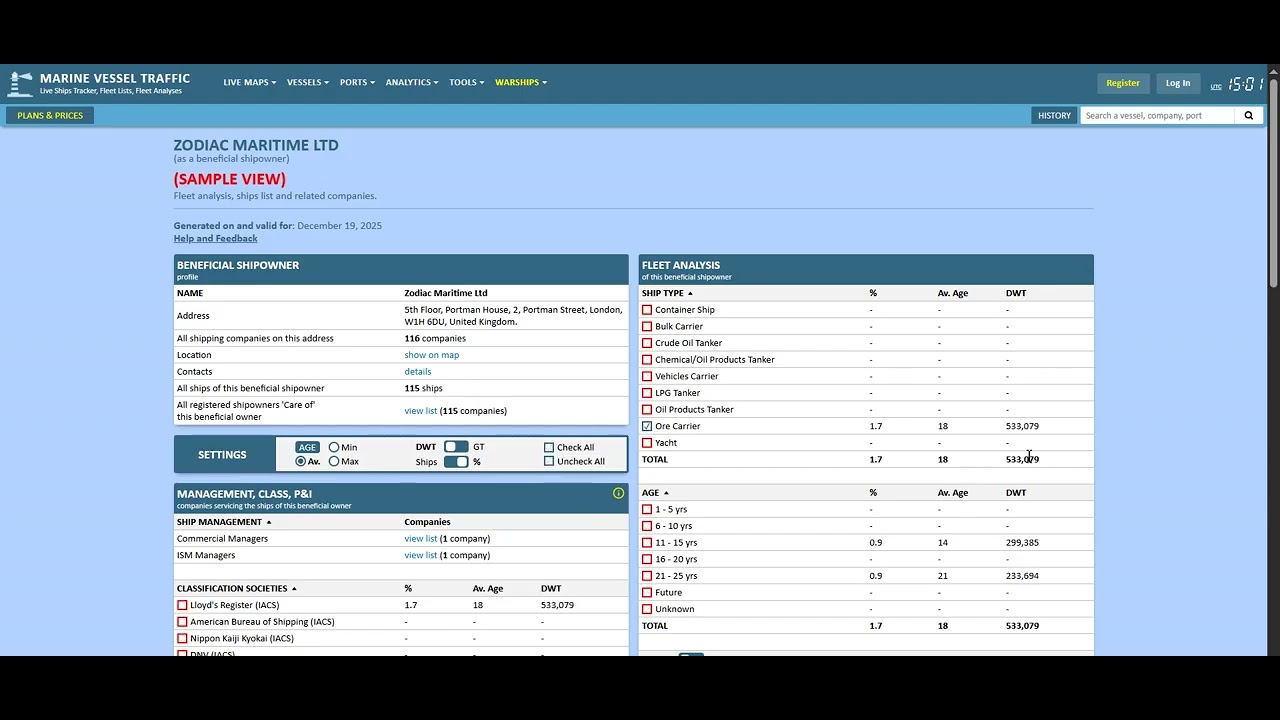Check the Container Ship checkbox
The image size is (1280, 720).
click(x=647, y=310)
